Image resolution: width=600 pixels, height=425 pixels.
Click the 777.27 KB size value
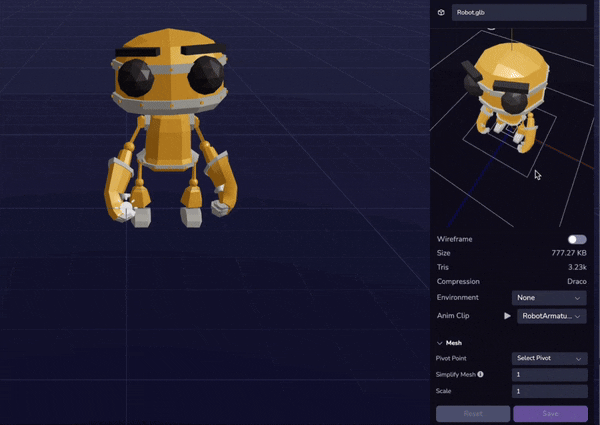pos(569,253)
